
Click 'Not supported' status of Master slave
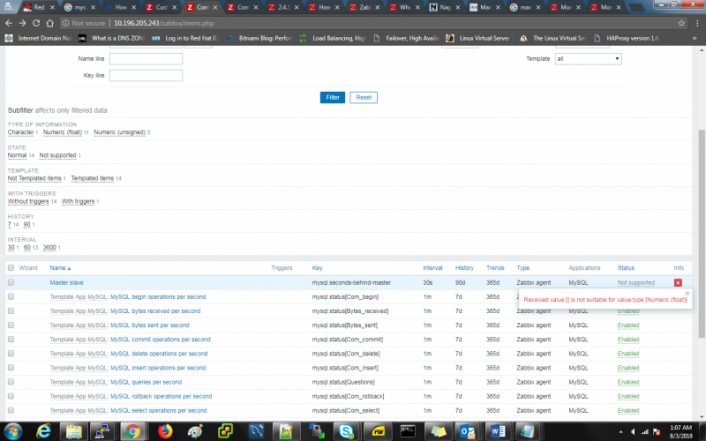[636, 282]
